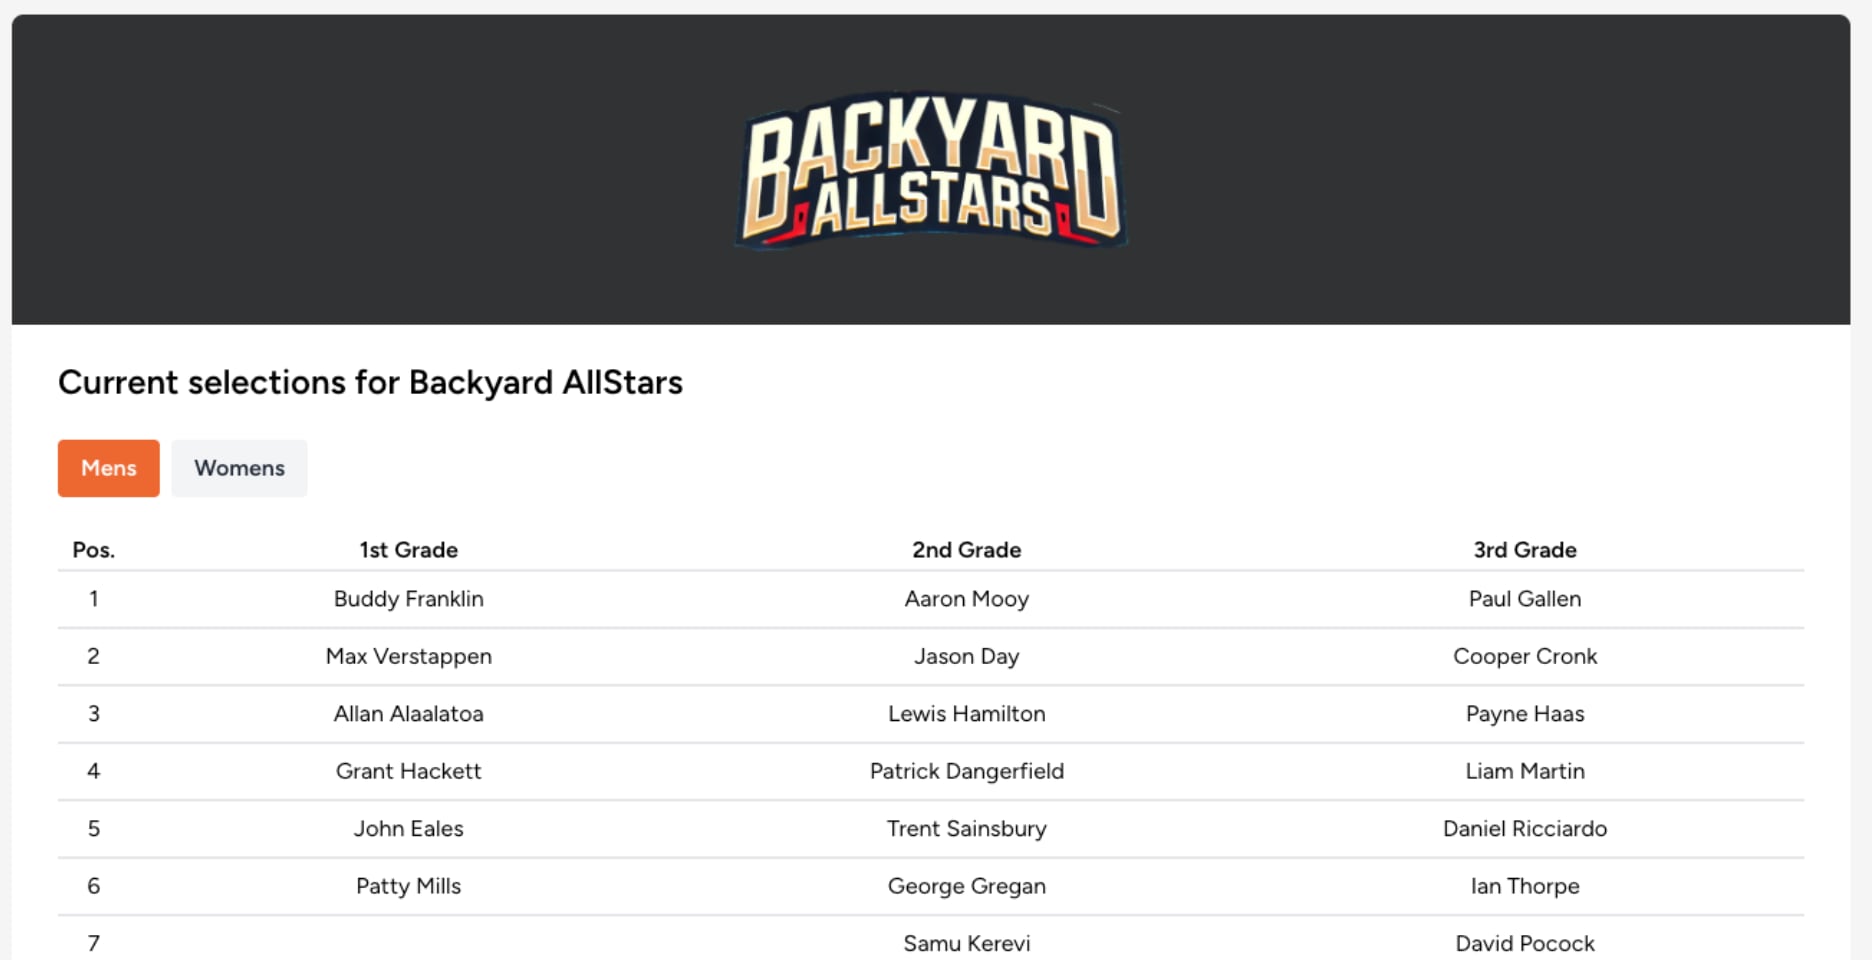
Task: Click Patrick Dangerfield's name
Action: [x=966, y=771]
